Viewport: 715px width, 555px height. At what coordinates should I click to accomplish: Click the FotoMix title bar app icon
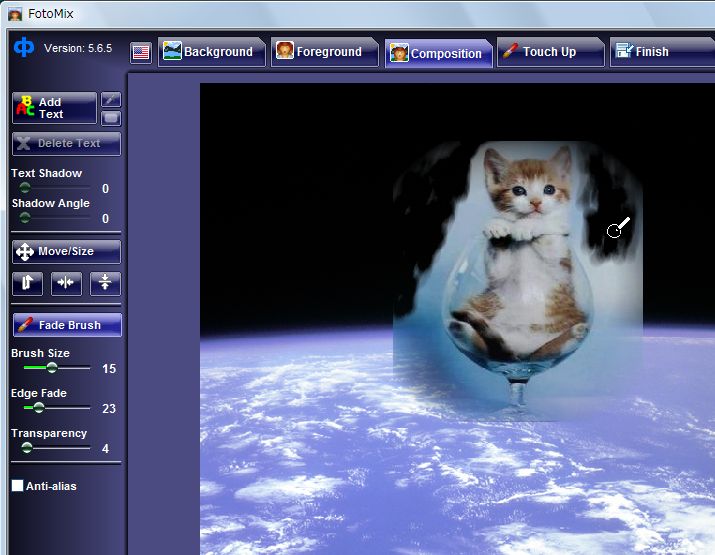coord(15,14)
